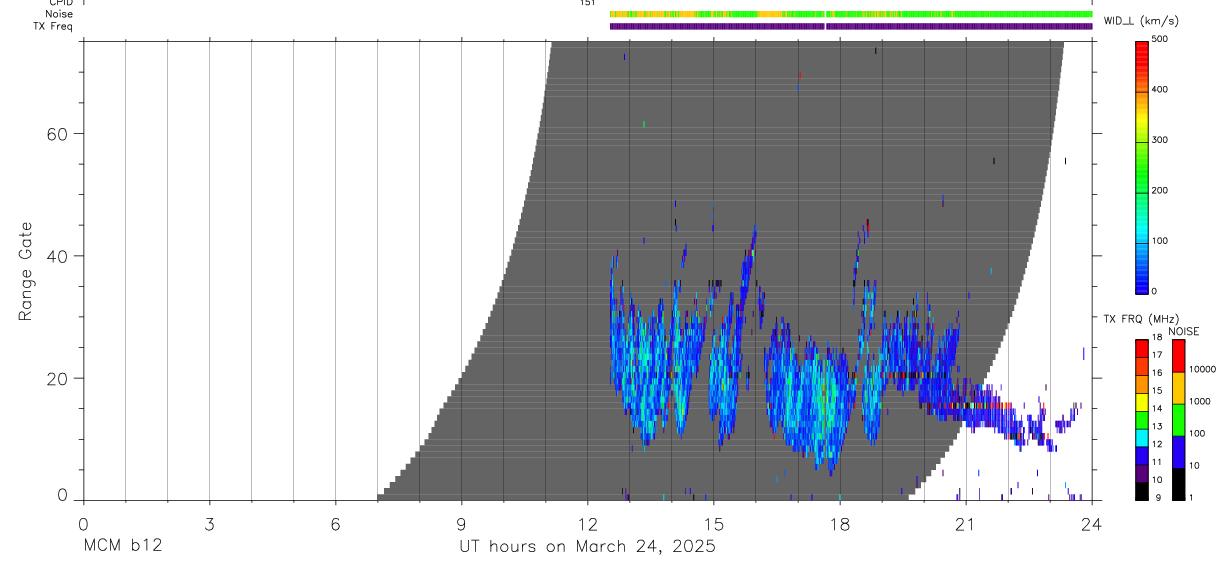Image resolution: width=1228 pixels, height=567 pixels.
Task: Click the Noise strip above the plot
Action: [851, 14]
